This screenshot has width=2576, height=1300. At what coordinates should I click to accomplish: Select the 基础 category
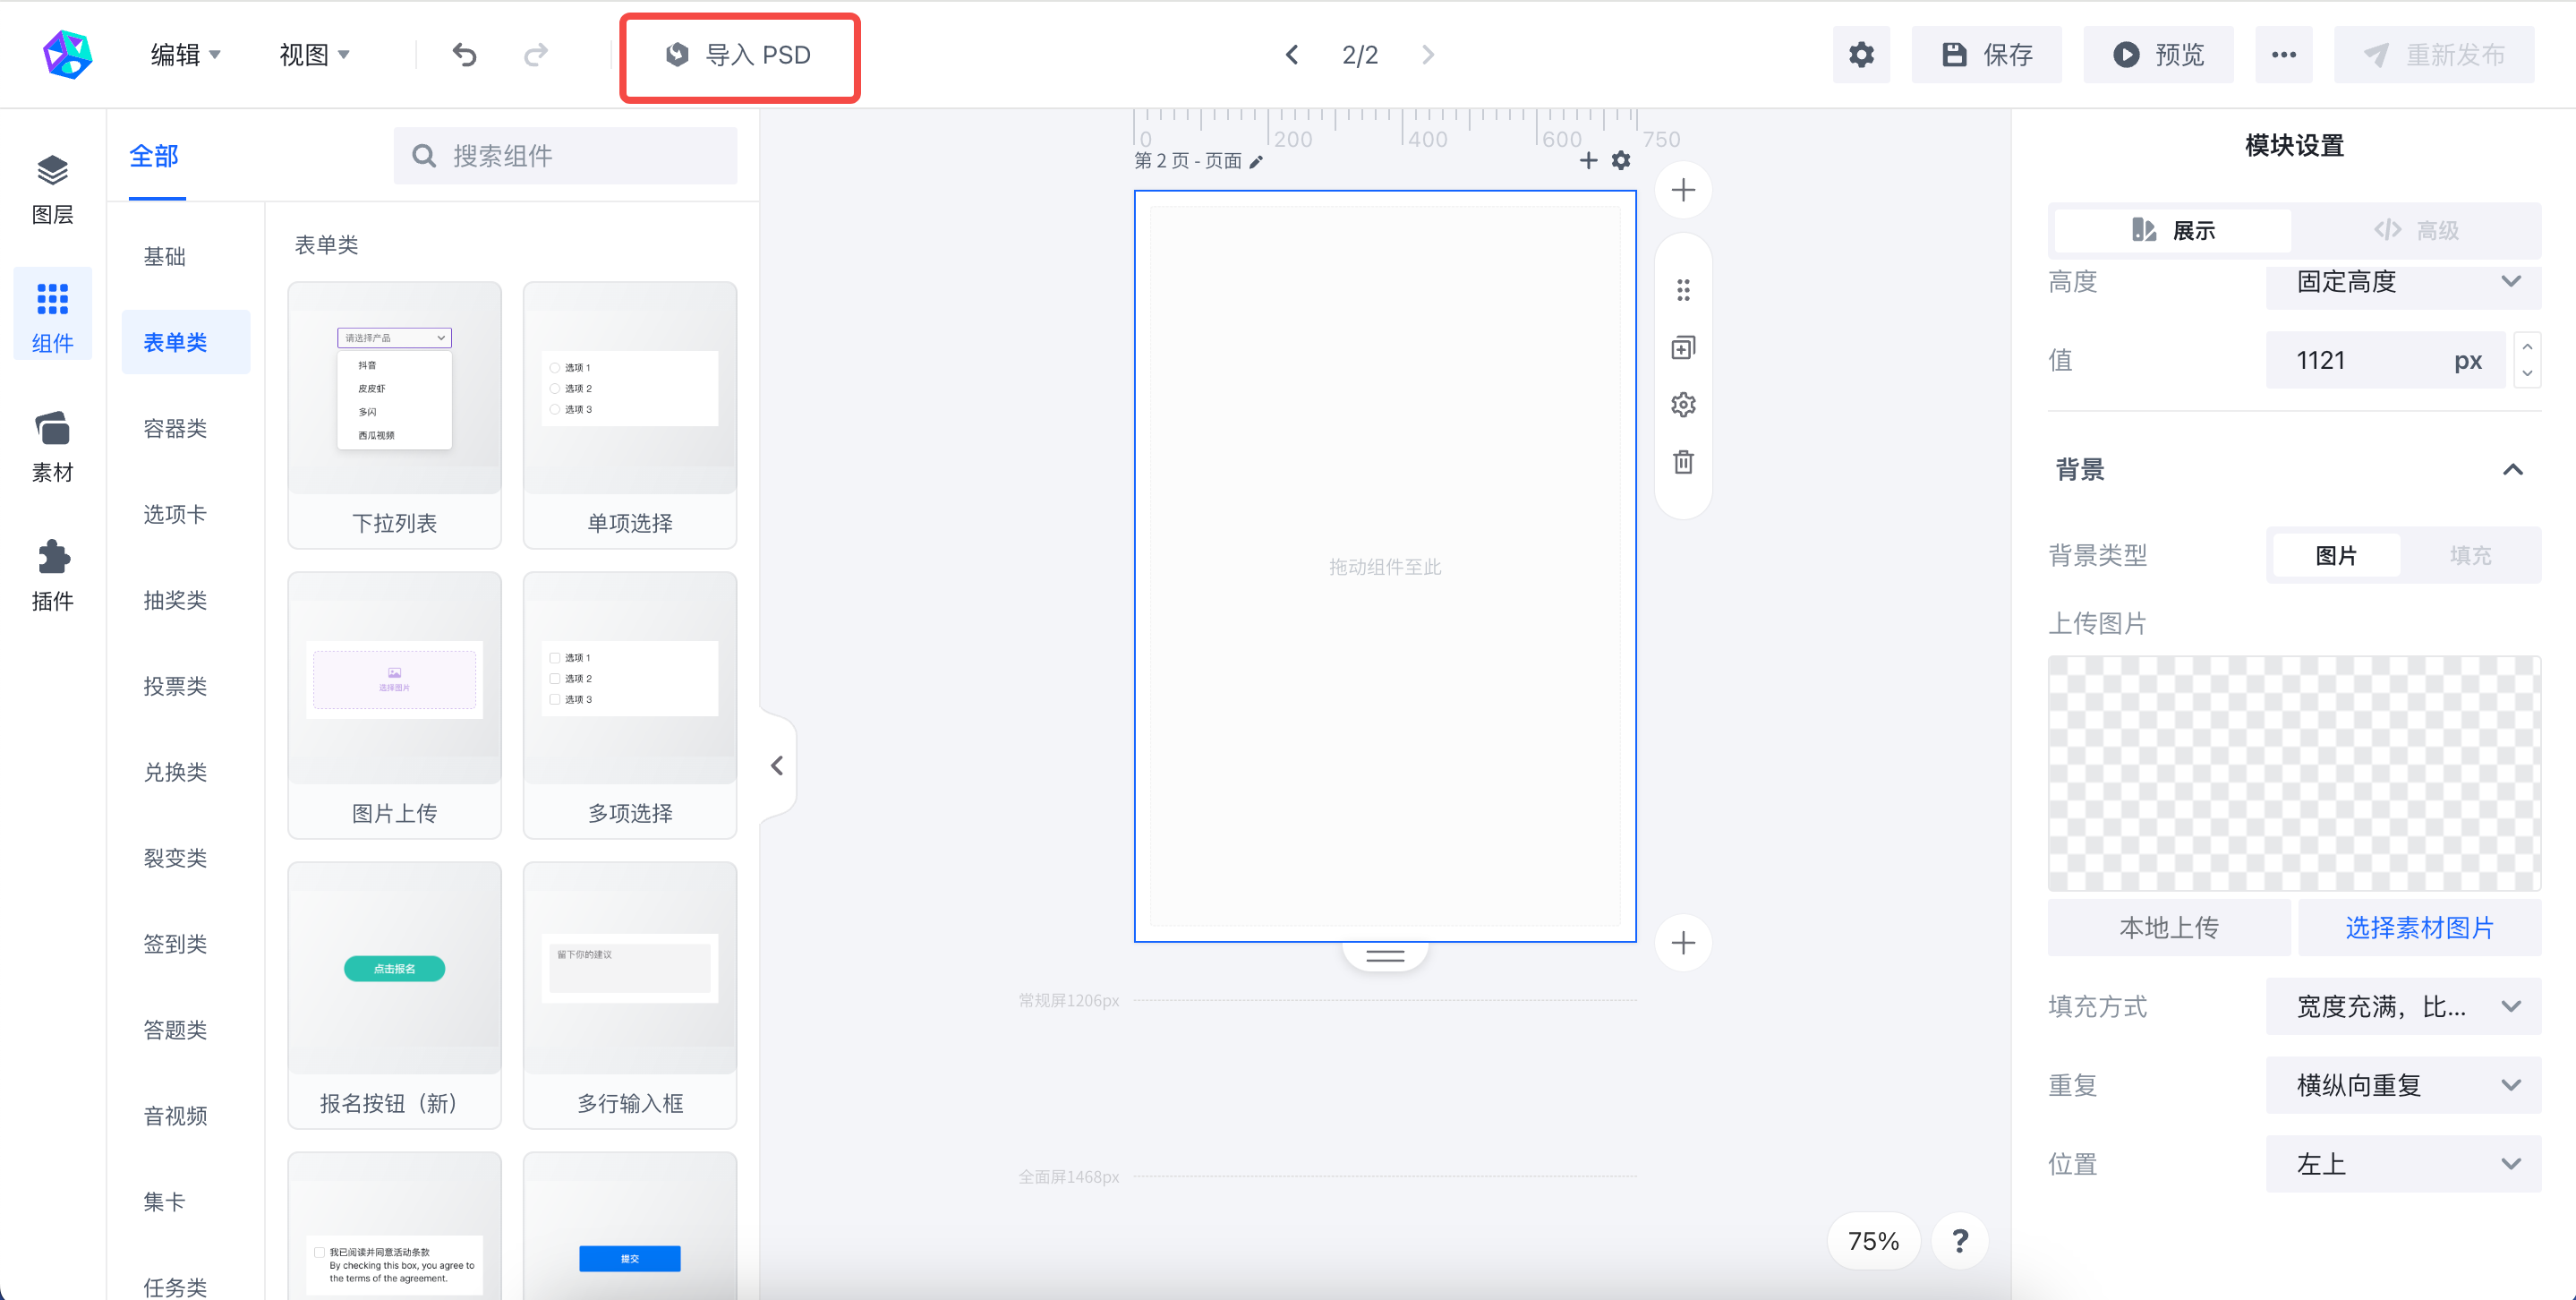165,256
